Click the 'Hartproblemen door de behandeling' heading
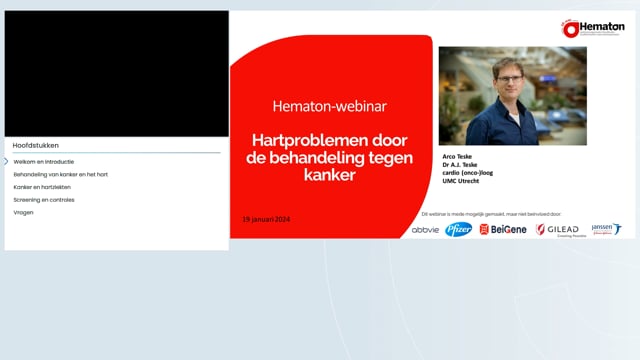Screen dimensions: 640x360 coord(329,158)
